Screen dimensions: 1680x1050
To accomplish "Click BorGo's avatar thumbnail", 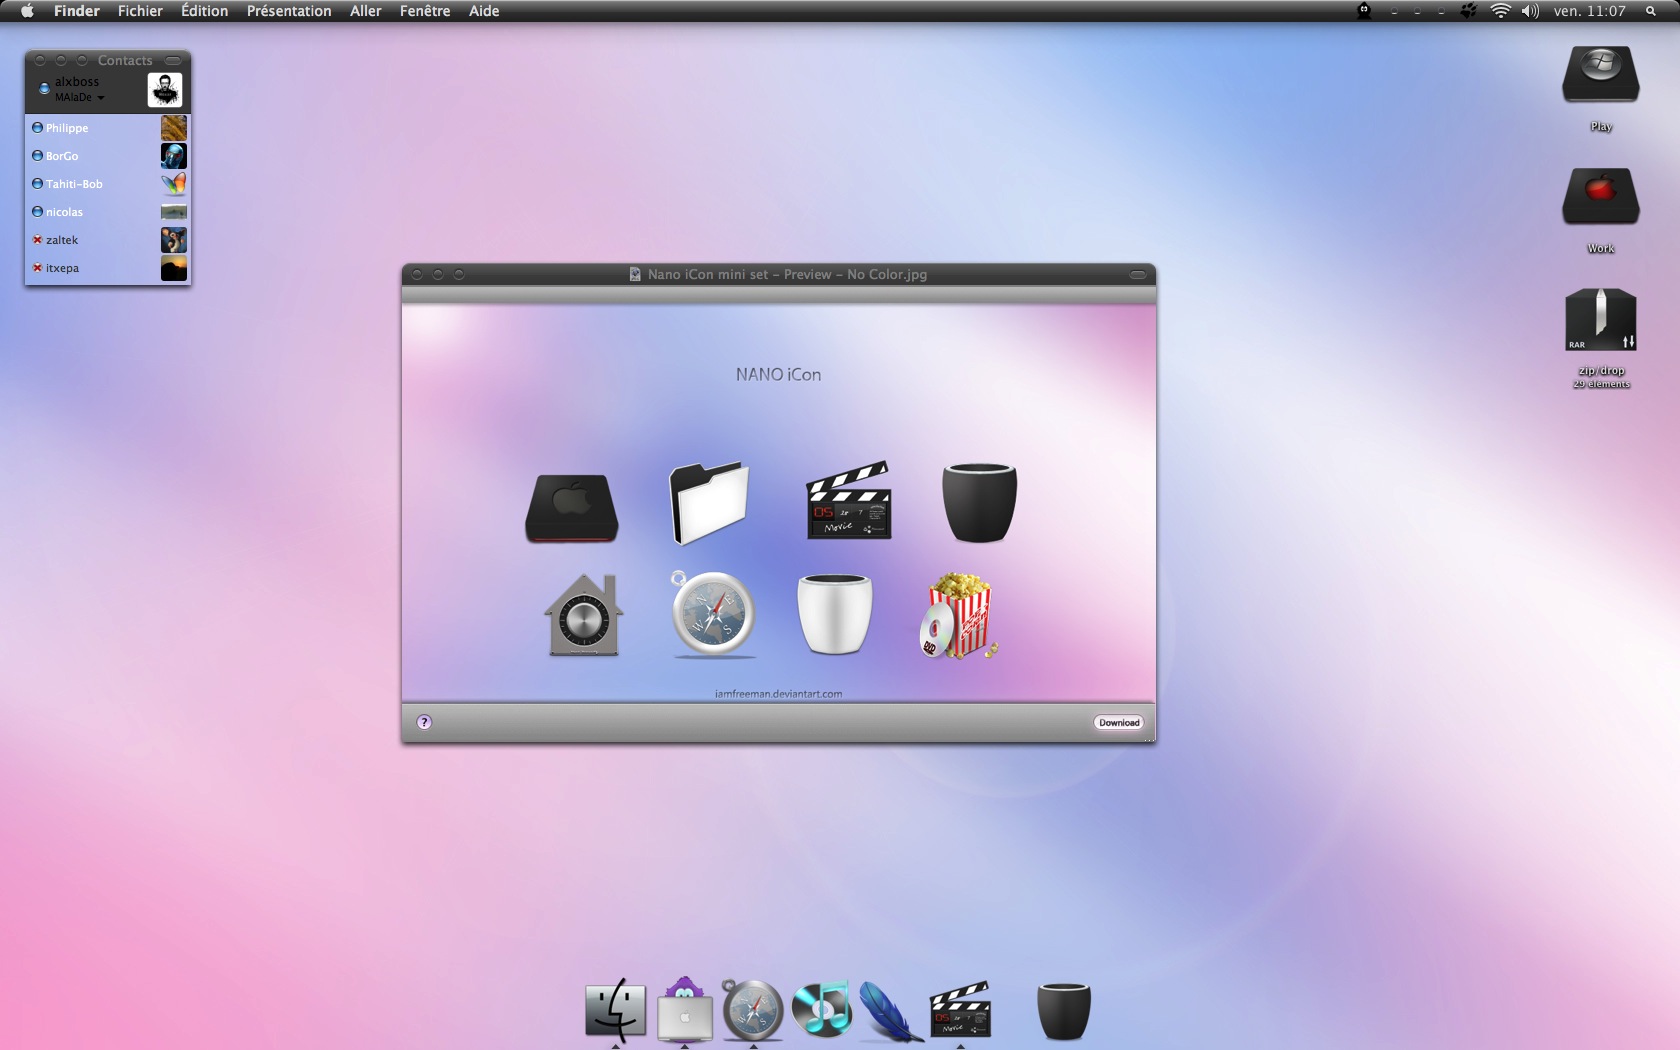I will (x=174, y=156).
